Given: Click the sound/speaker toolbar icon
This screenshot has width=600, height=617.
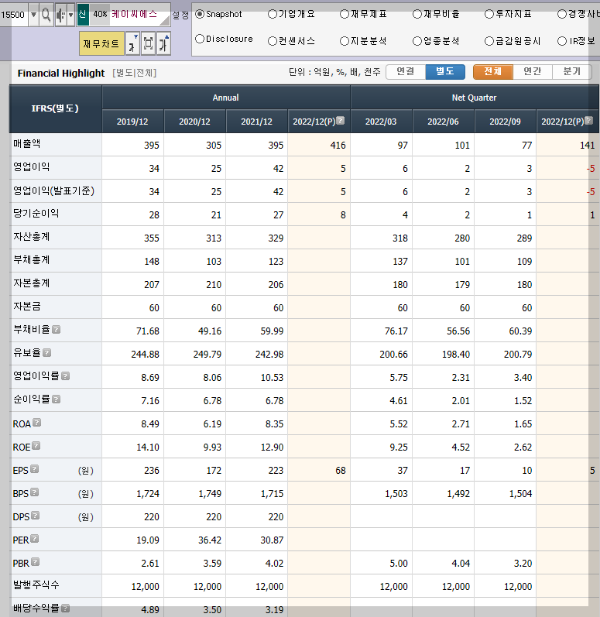Looking at the screenshot, I should [x=60, y=15].
